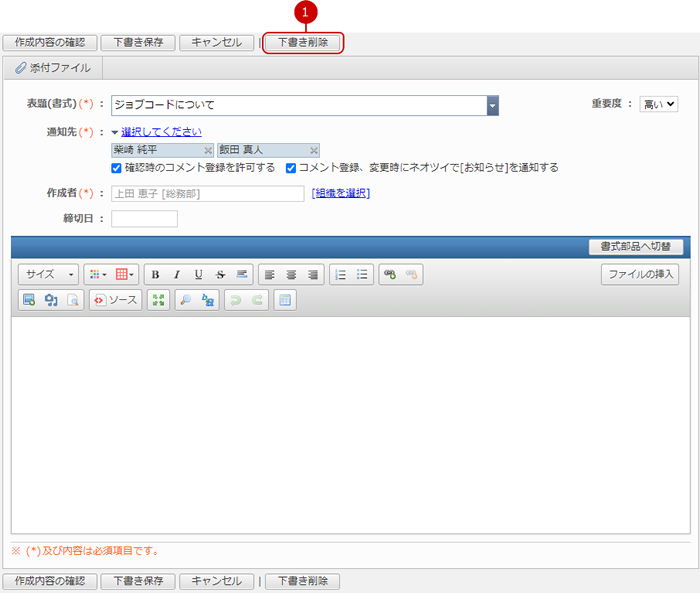Click the undo arrow icon
The image size is (700, 593).
236,300
